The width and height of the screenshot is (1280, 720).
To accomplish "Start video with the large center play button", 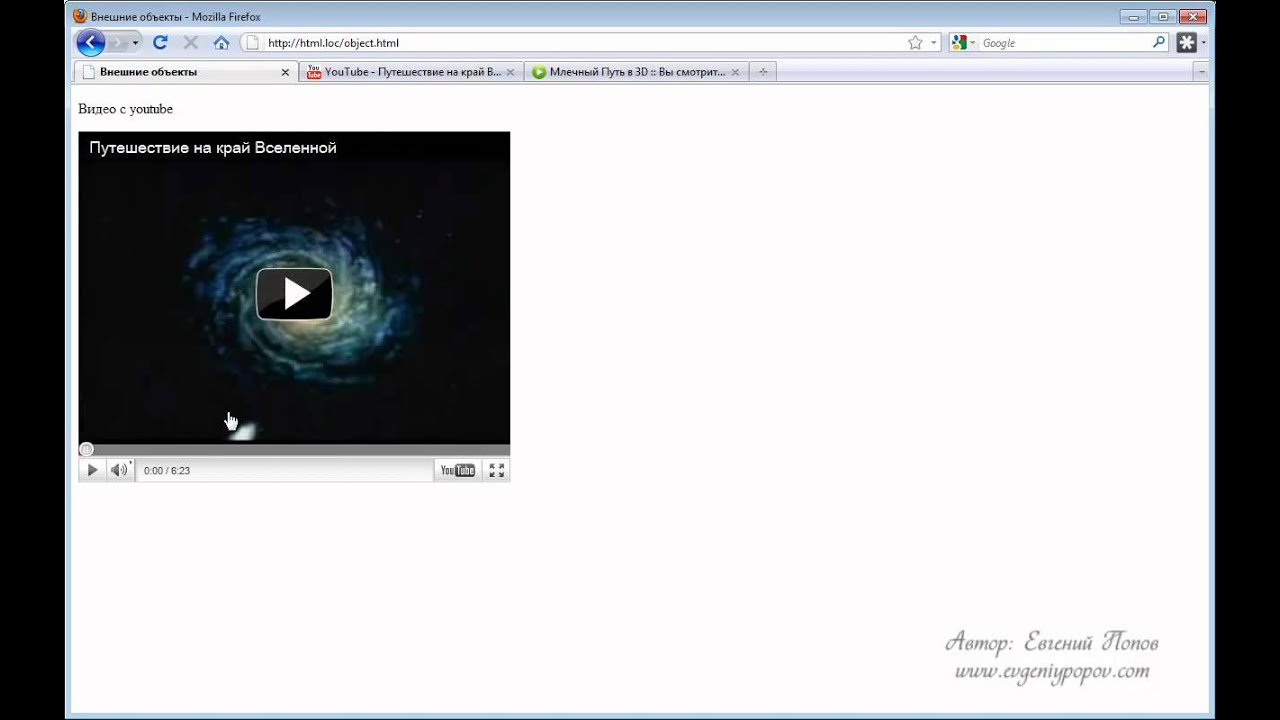I will (x=294, y=294).
